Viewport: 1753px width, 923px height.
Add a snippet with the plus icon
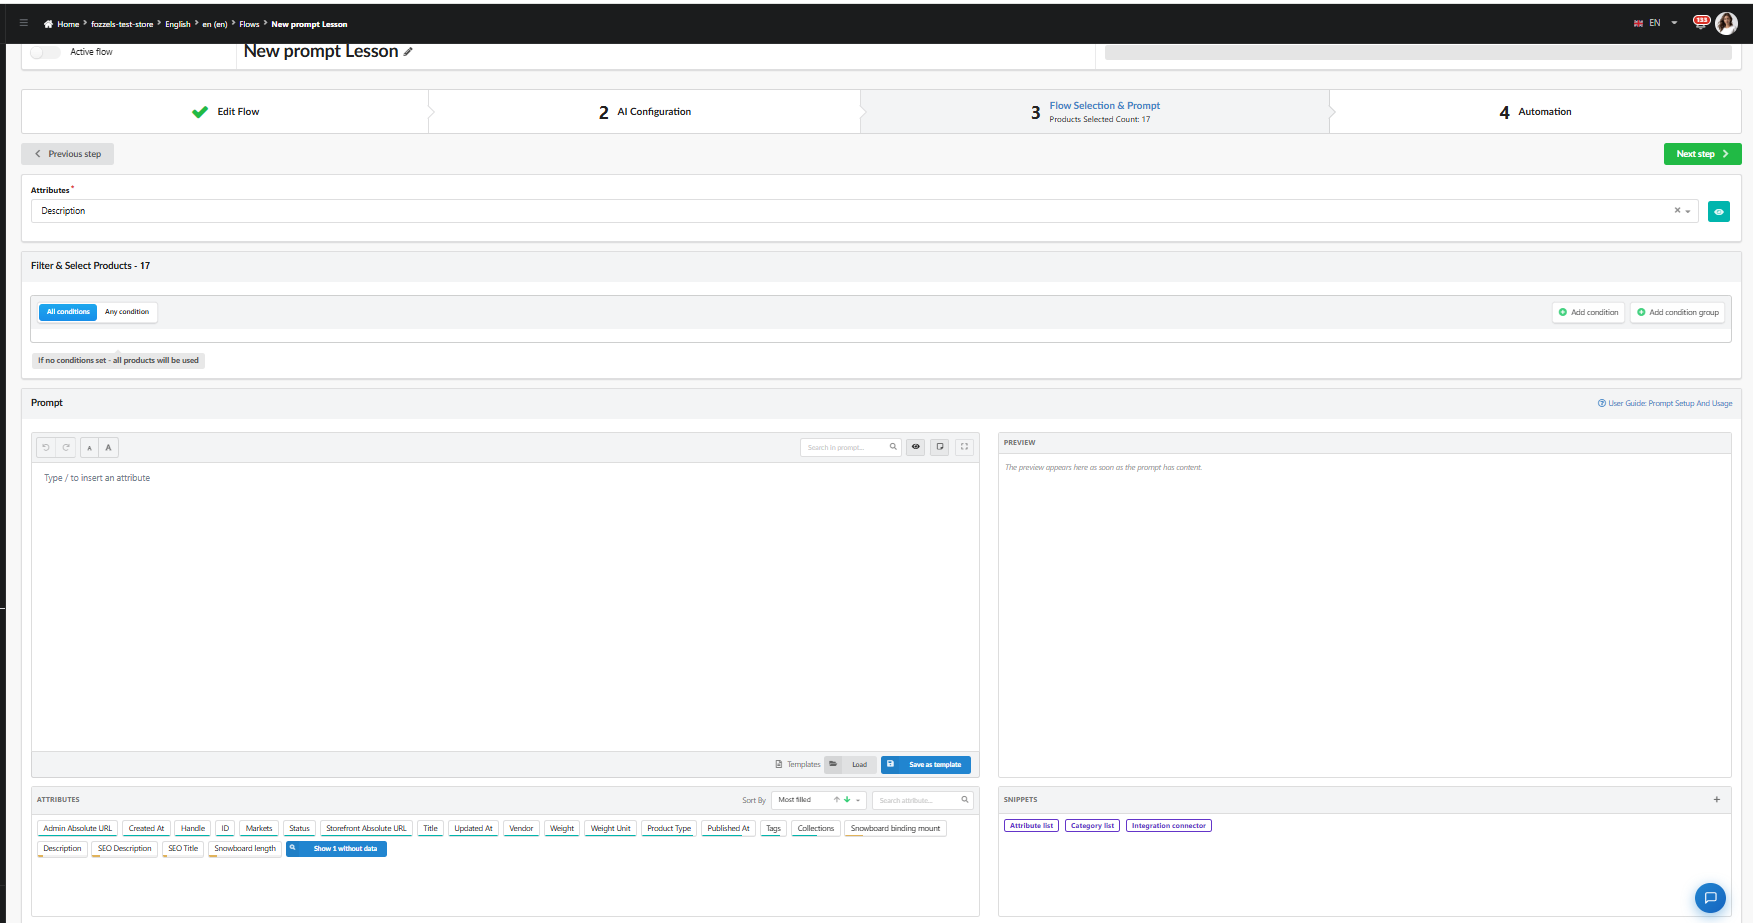tap(1717, 799)
